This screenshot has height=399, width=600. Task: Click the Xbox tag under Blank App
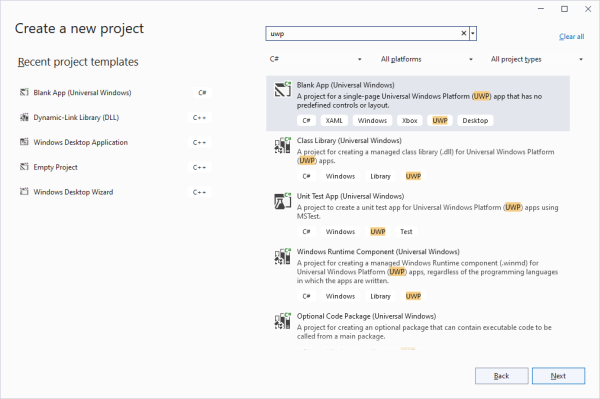click(x=409, y=121)
